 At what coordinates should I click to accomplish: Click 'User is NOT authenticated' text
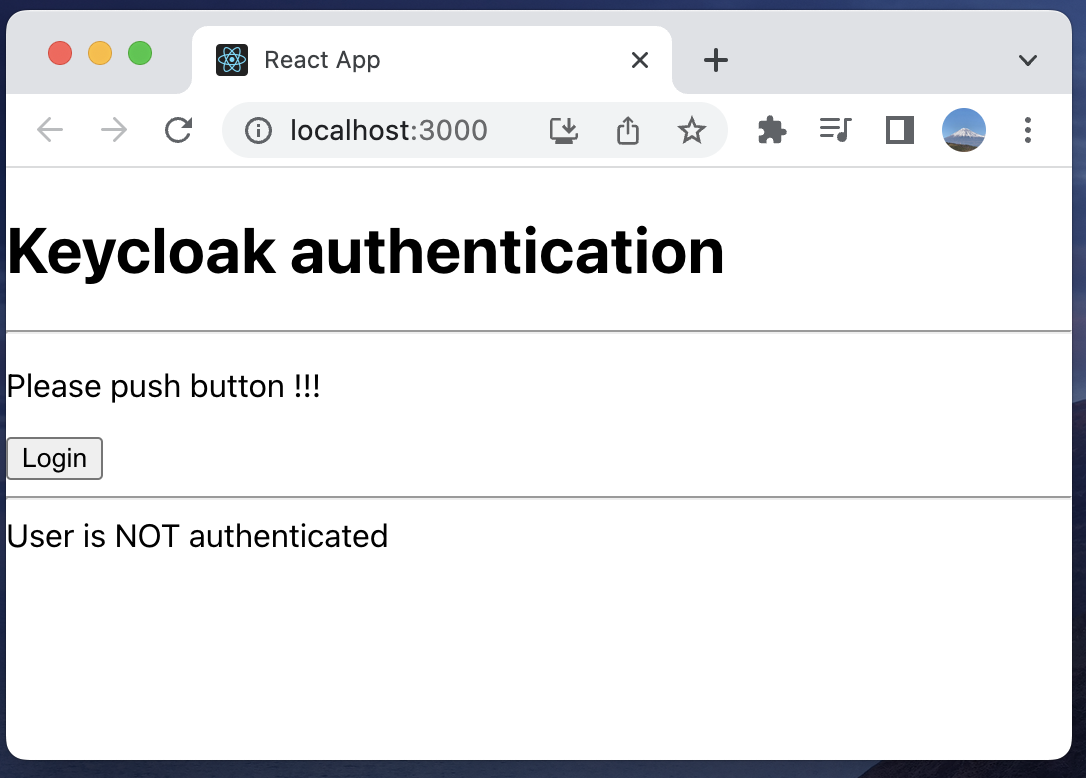[197, 536]
